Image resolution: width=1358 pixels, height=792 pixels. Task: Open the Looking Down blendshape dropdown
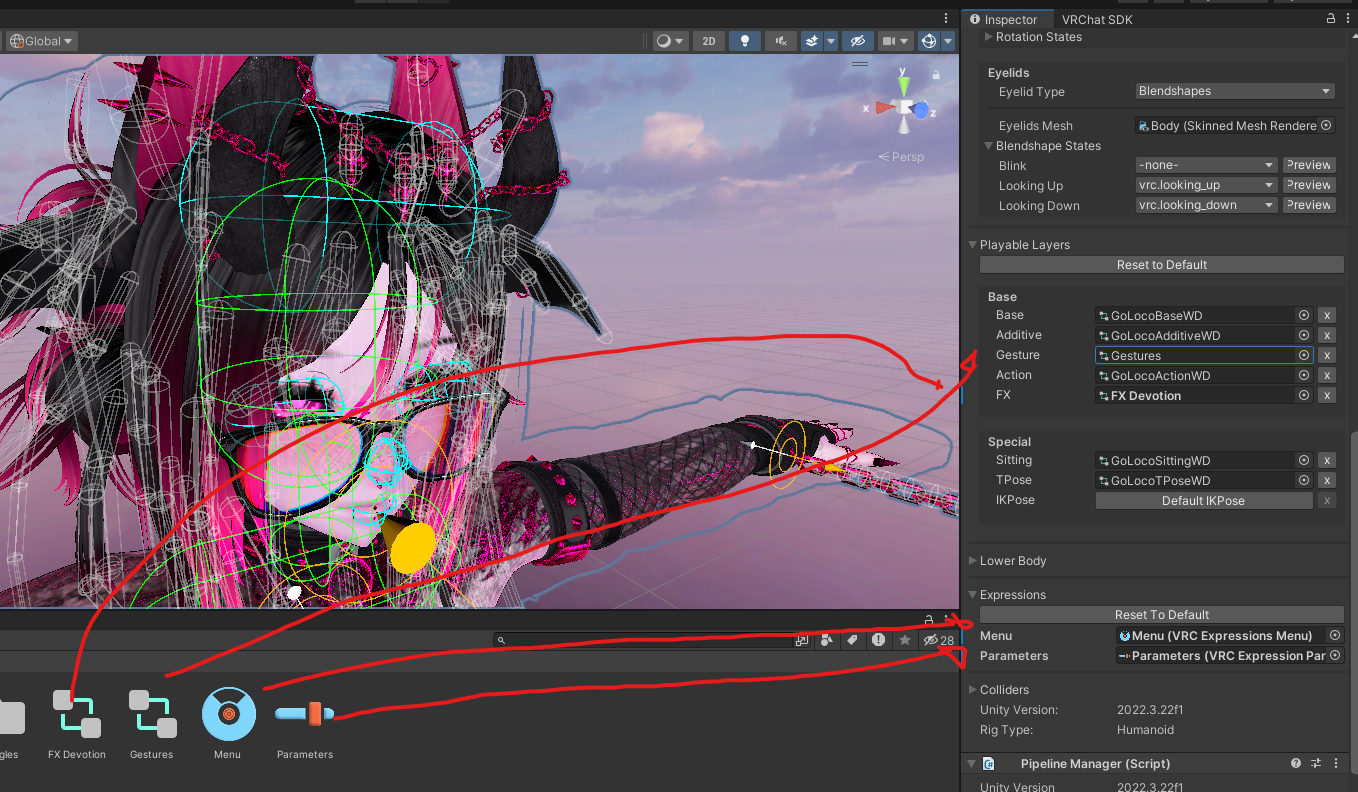point(1207,205)
